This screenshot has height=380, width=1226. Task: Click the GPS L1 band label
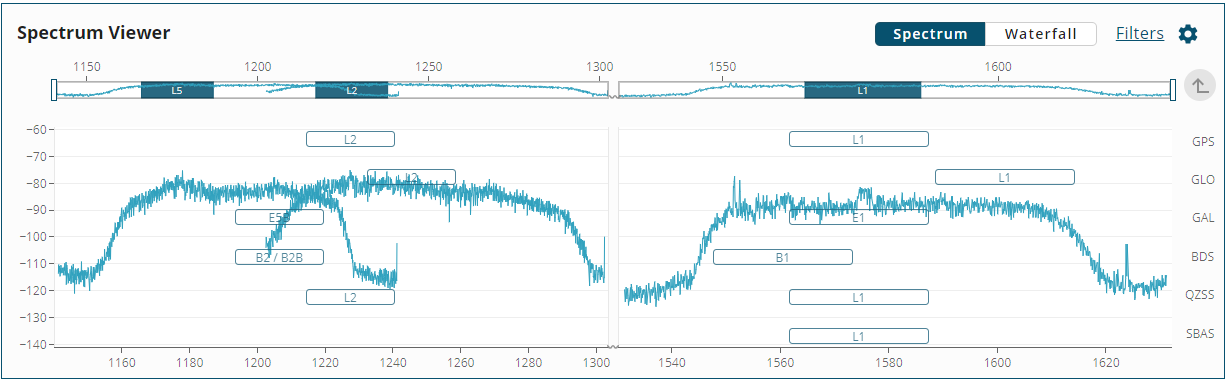(x=858, y=139)
